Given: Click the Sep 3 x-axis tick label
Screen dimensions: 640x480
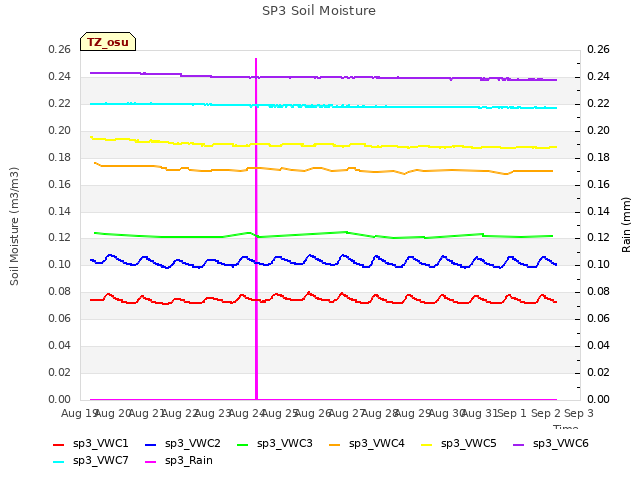Looking at the screenshot, I should 579,413.
